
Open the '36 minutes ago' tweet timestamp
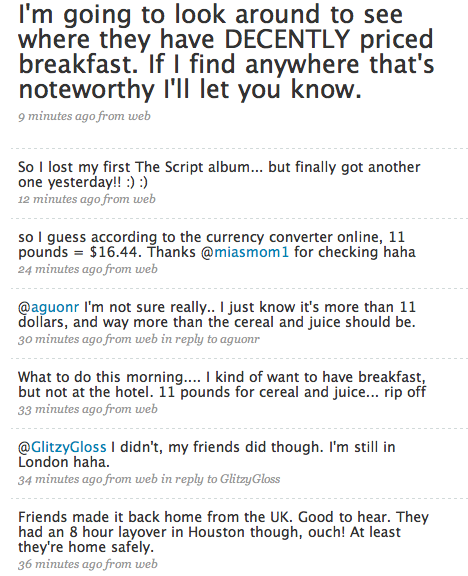[x=61, y=564]
